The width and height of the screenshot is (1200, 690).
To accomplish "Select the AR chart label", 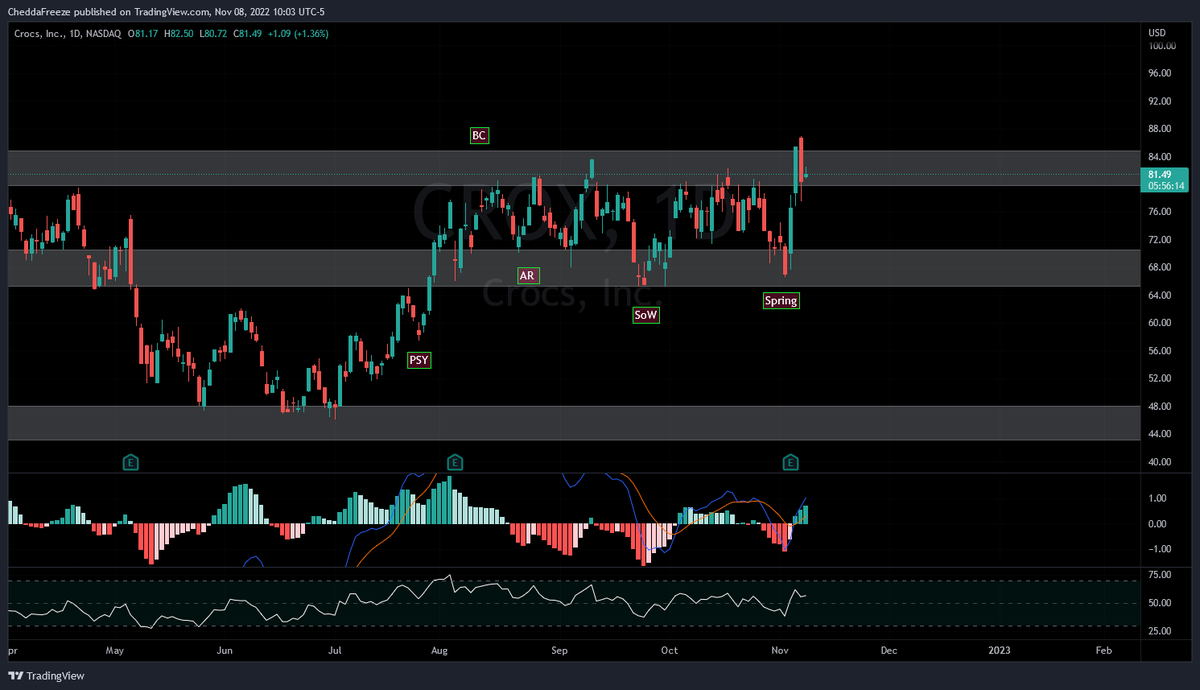I will pyautogui.click(x=527, y=275).
